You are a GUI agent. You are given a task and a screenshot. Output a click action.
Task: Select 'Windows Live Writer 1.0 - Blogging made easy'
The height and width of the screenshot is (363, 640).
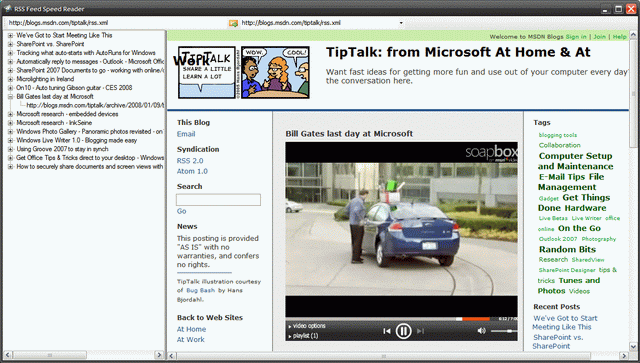pos(76,140)
